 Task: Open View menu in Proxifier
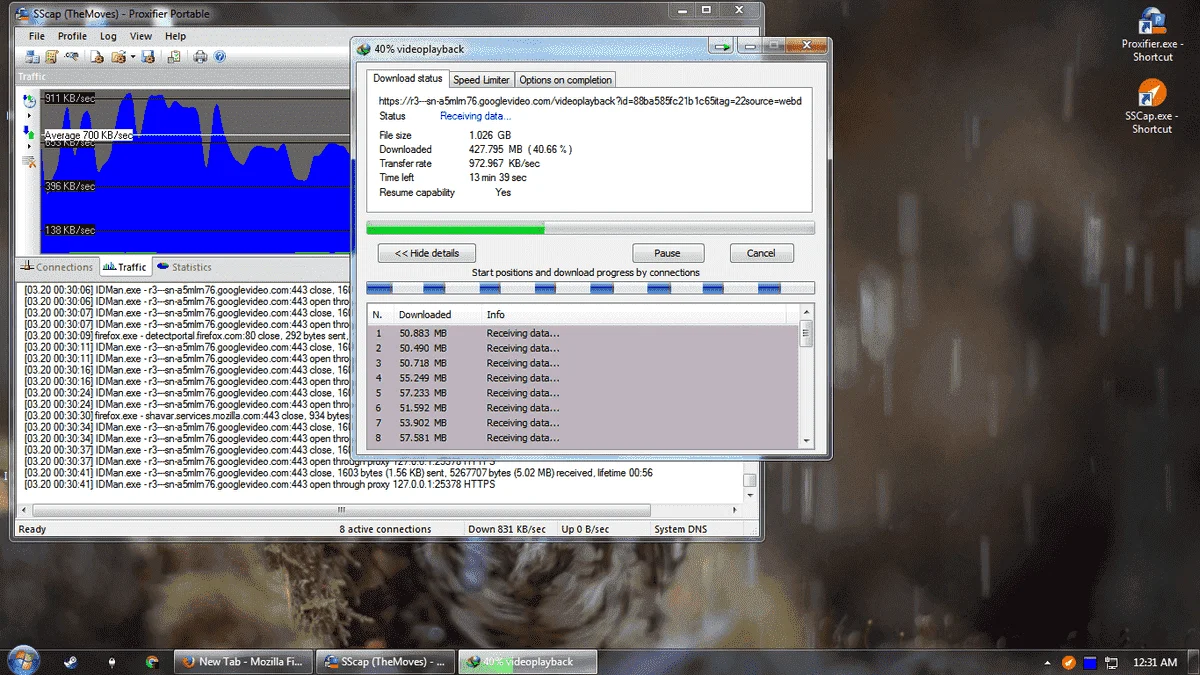point(141,36)
